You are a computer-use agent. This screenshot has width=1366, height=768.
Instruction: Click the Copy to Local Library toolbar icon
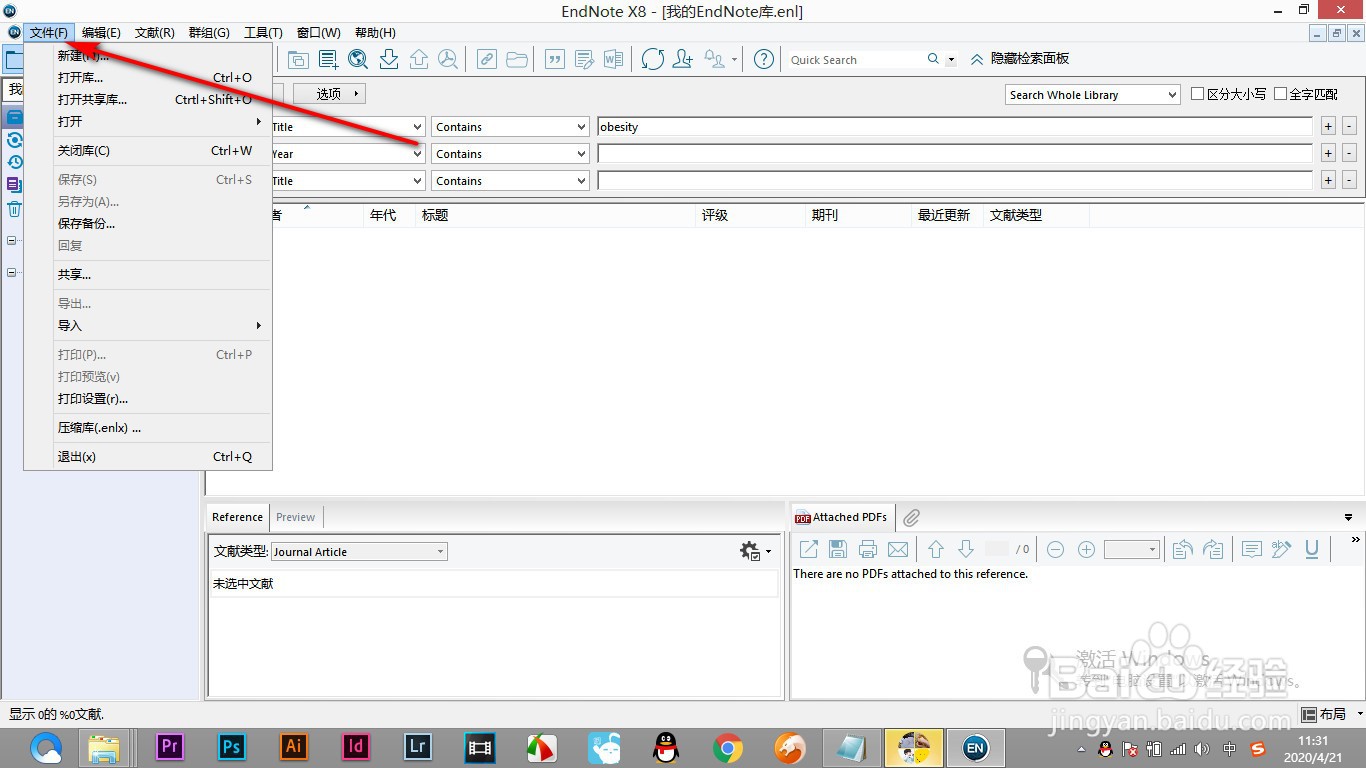(298, 59)
